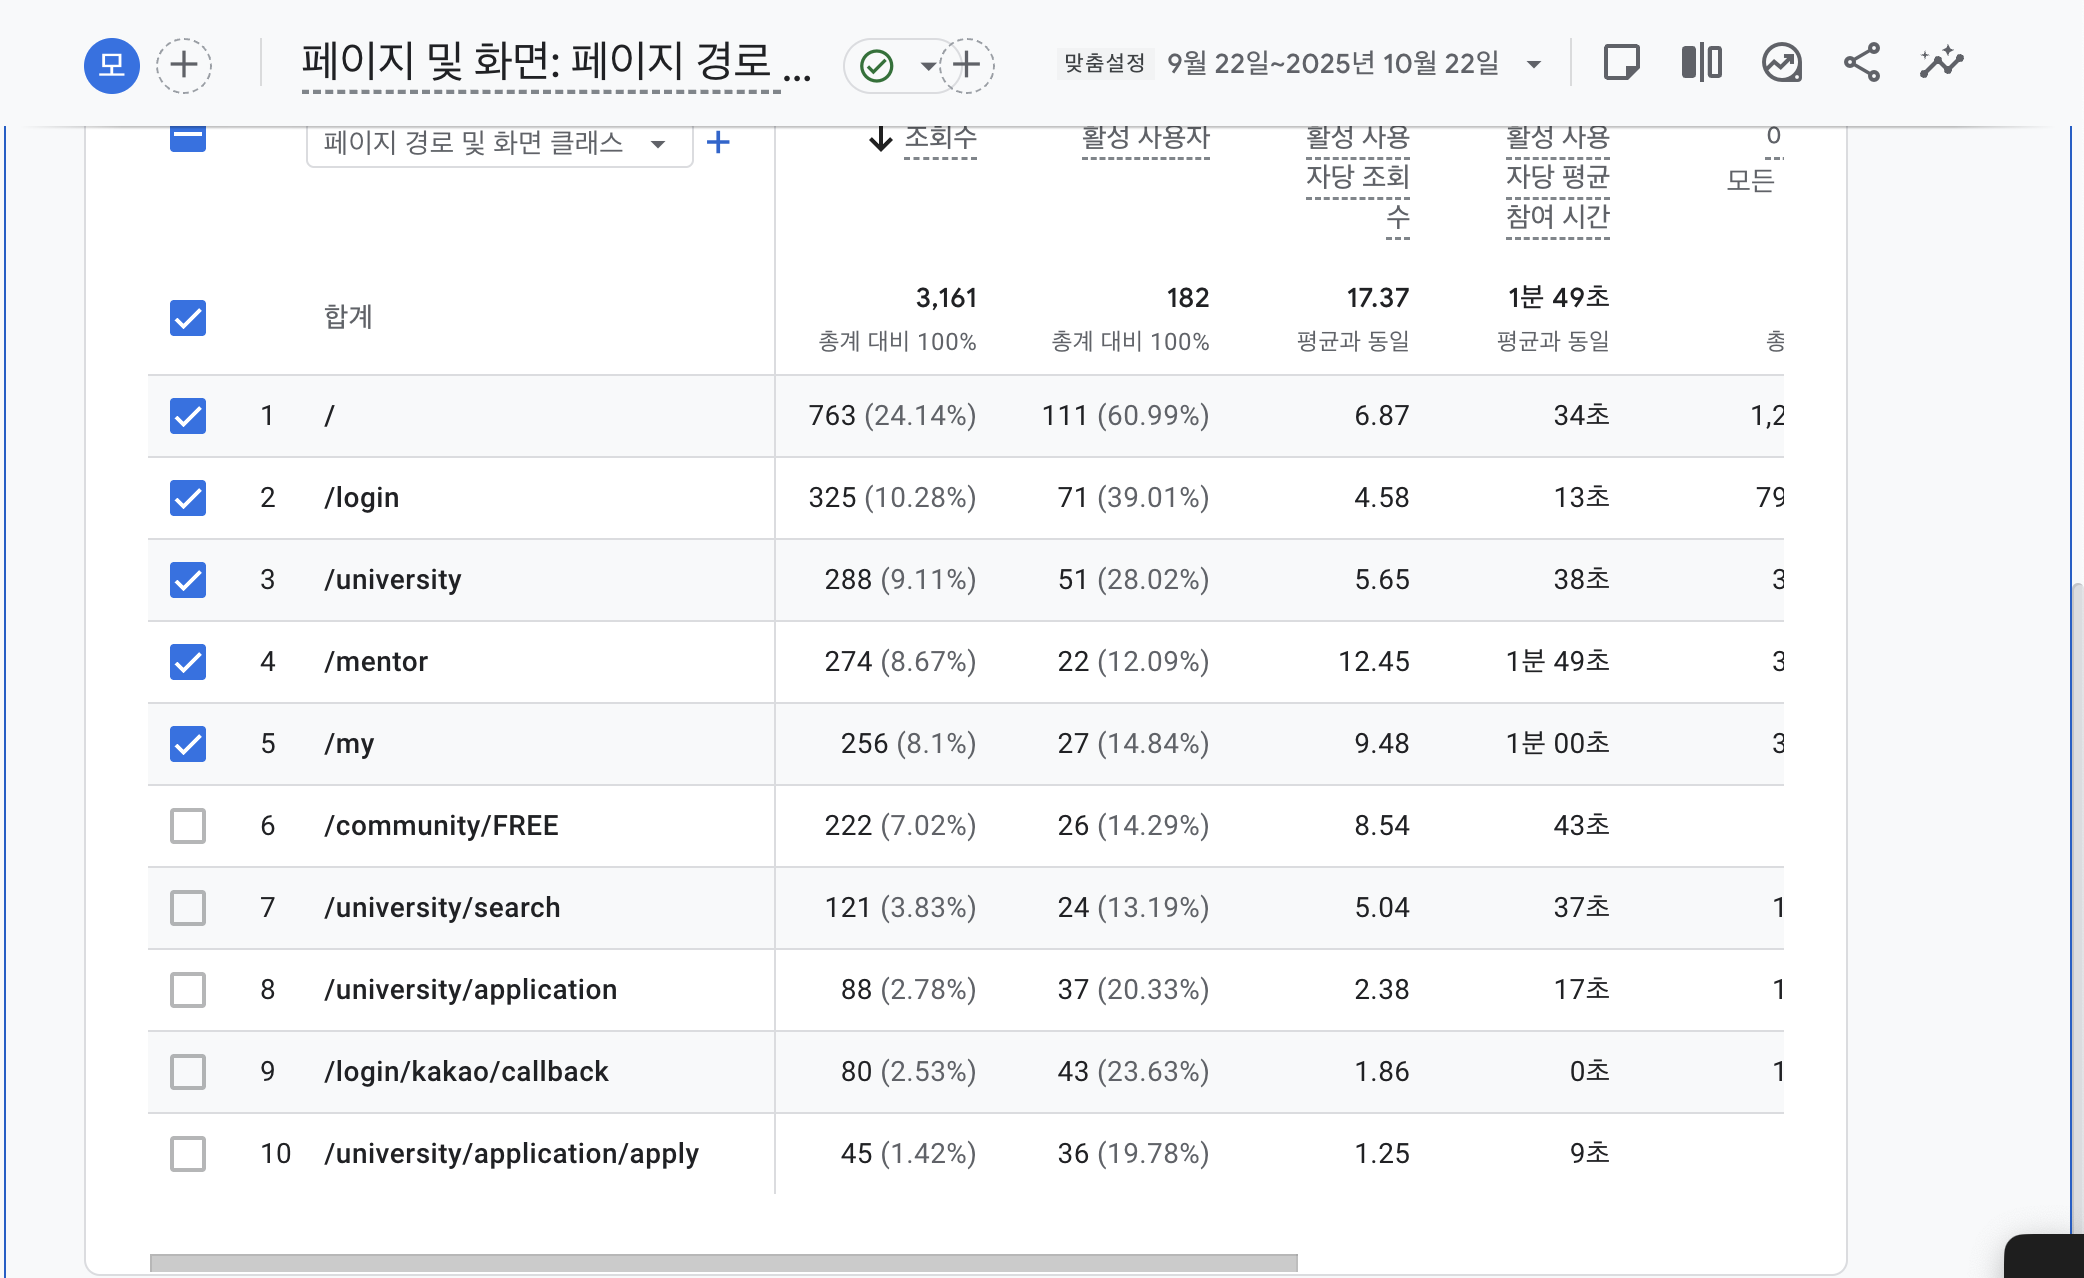The image size is (2084, 1278).
Task: Sort by 조회수 column header
Action: tap(939, 138)
